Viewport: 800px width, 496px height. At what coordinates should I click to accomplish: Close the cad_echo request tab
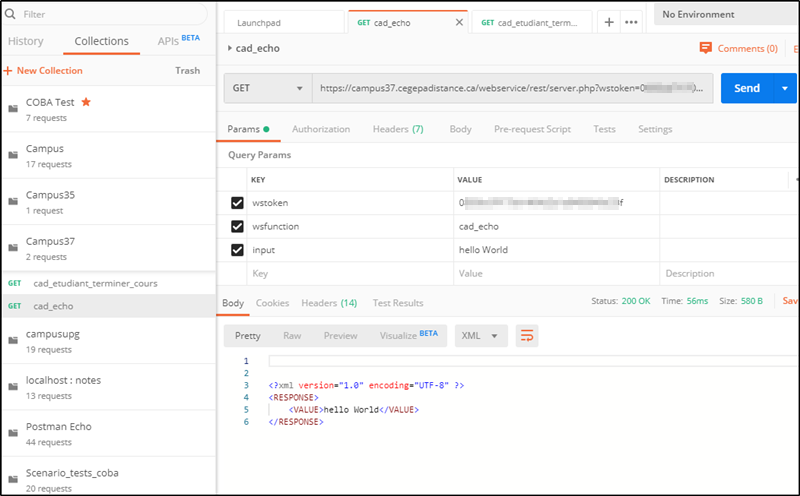point(459,22)
